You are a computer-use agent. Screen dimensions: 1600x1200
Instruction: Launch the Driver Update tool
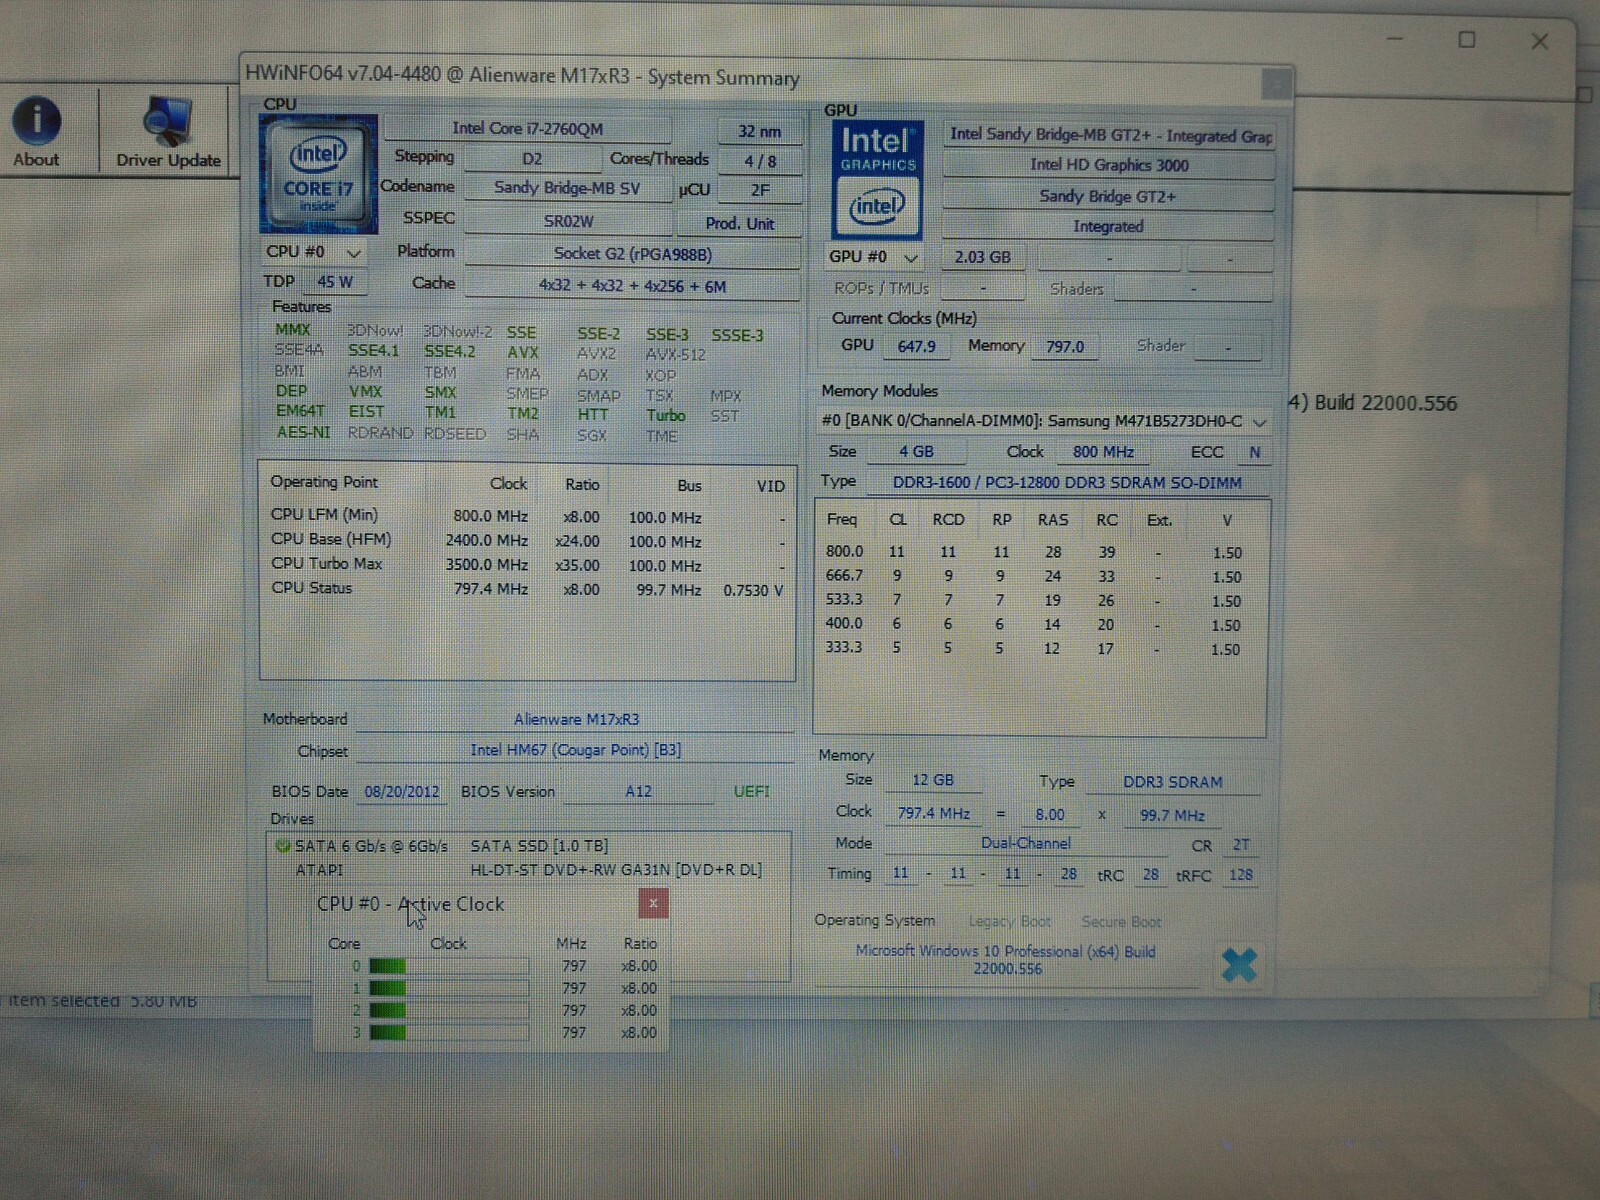click(x=168, y=131)
